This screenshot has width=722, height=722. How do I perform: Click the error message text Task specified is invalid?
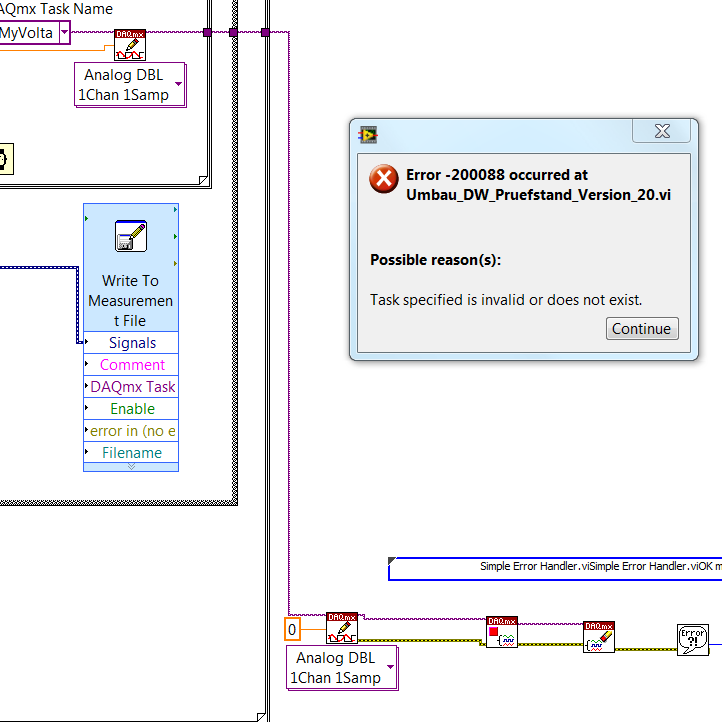point(506,300)
